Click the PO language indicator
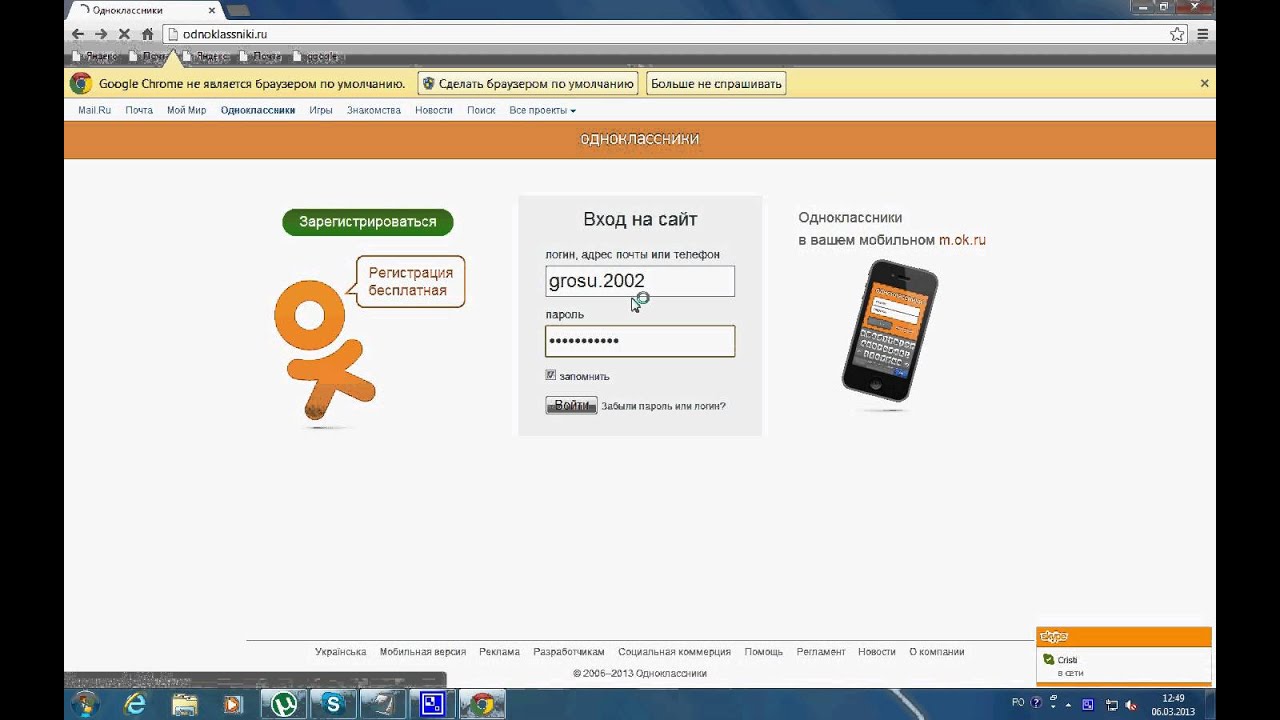This screenshot has width=1280, height=720. 1018,703
